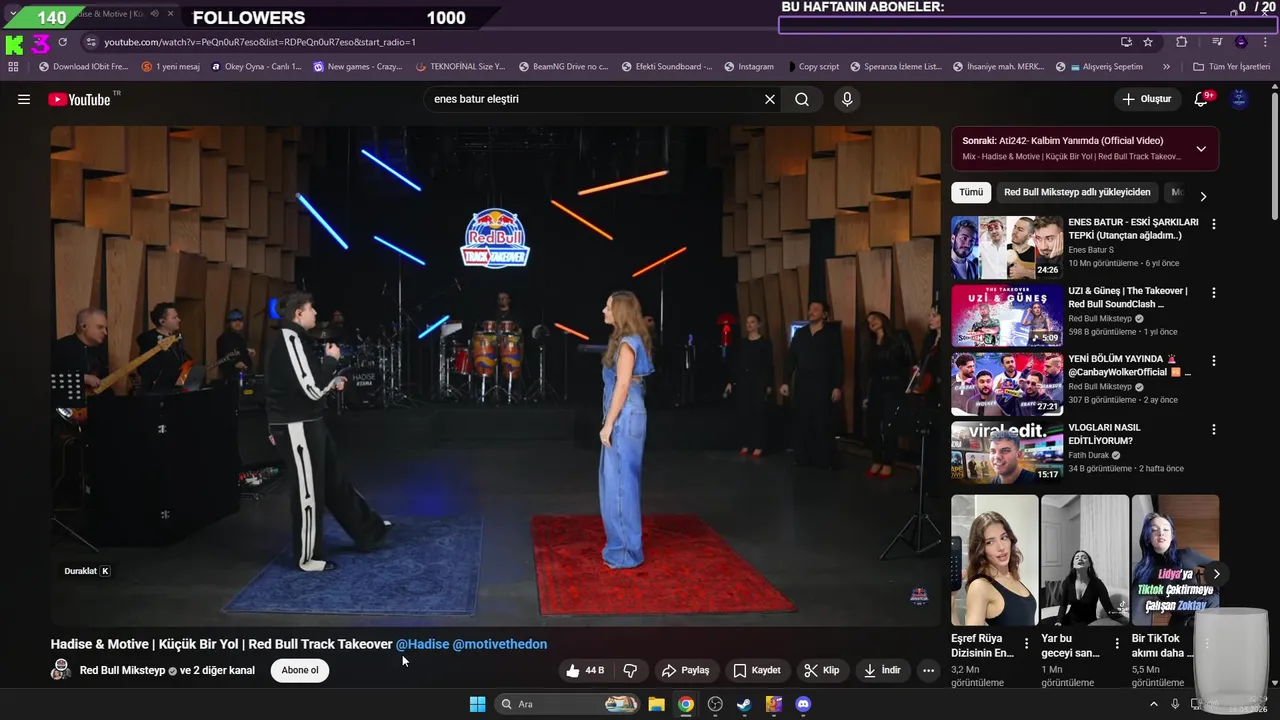The width and height of the screenshot is (1280, 720).
Task: Open the browser apps grid icon
Action: [13, 67]
